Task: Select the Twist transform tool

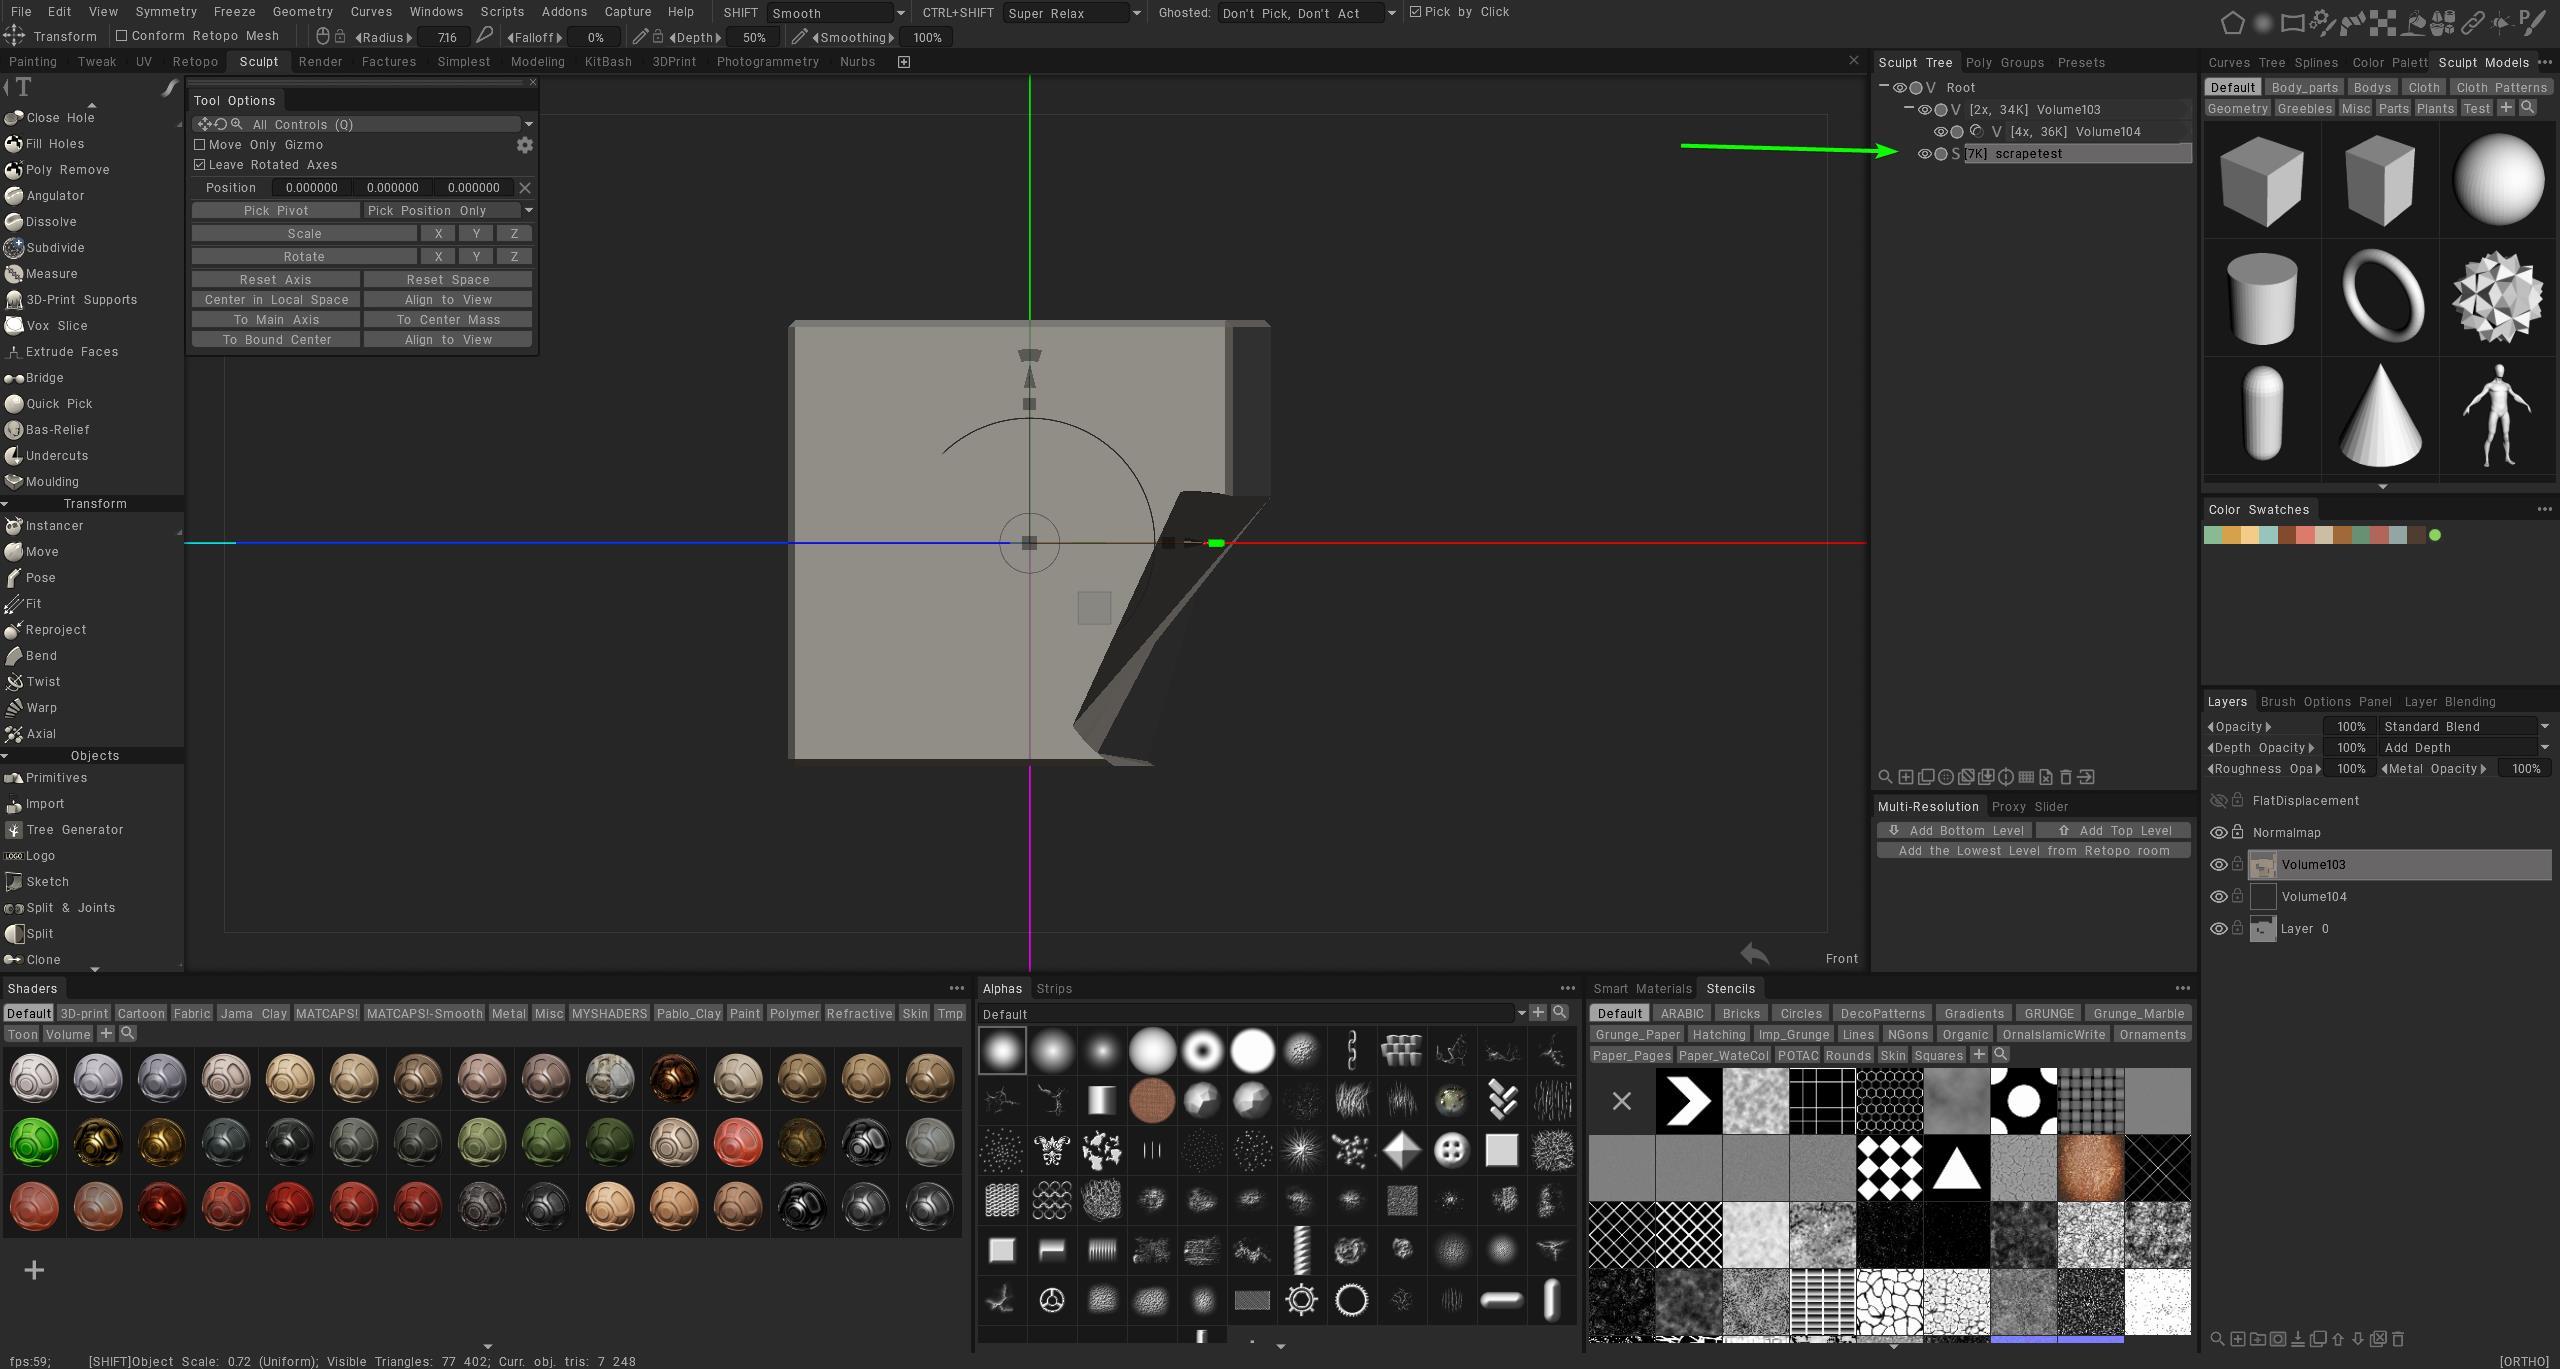Action: point(43,682)
